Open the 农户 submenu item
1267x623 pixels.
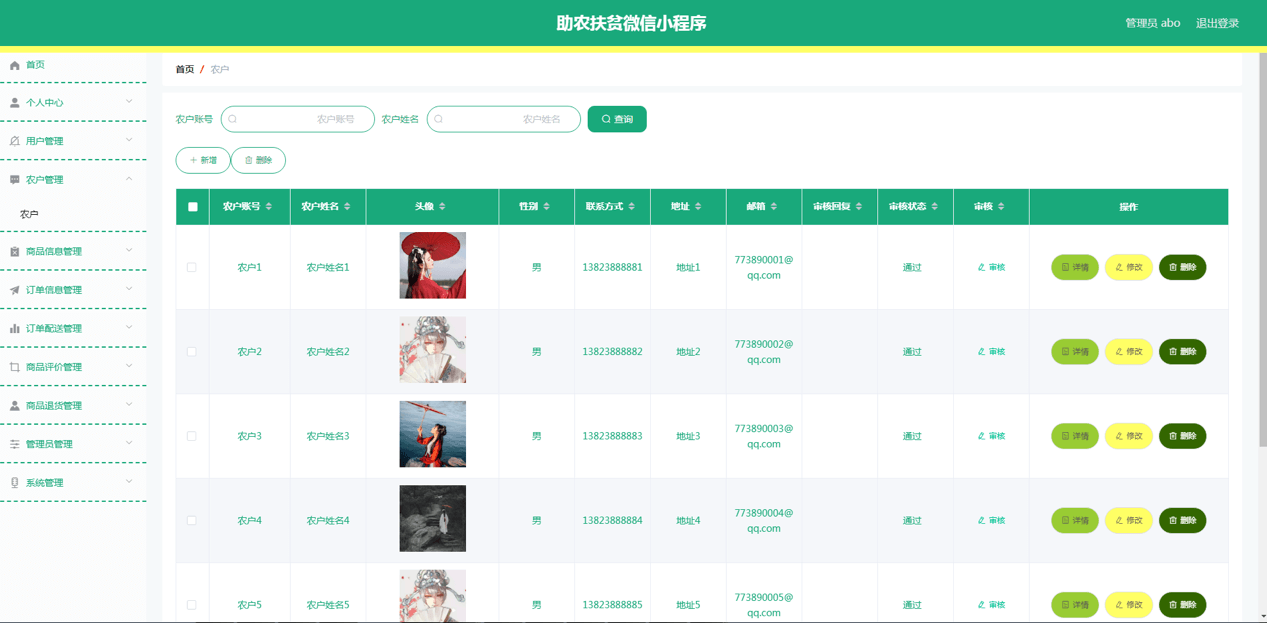30,214
